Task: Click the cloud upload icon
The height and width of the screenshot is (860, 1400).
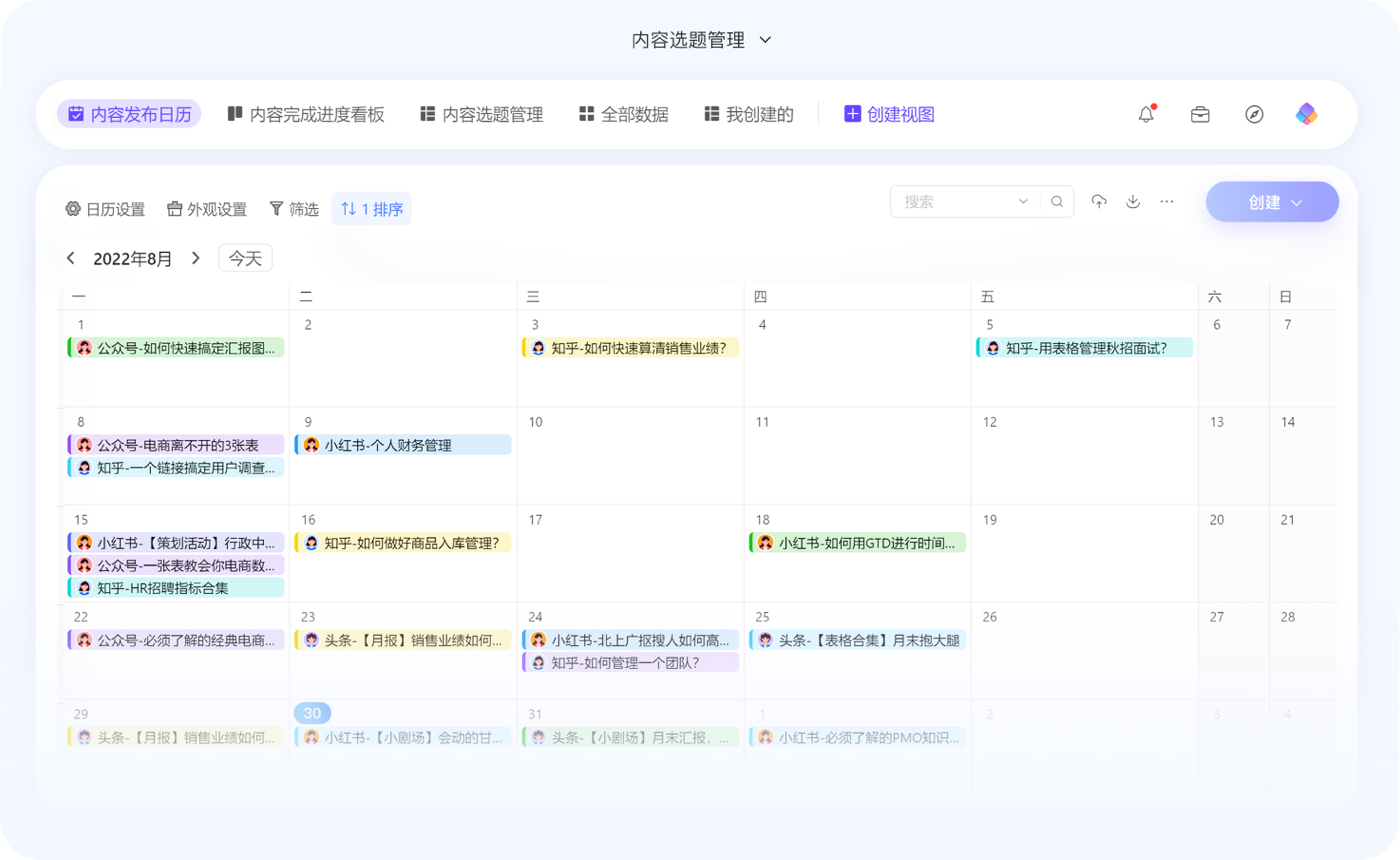Action: click(x=1099, y=201)
